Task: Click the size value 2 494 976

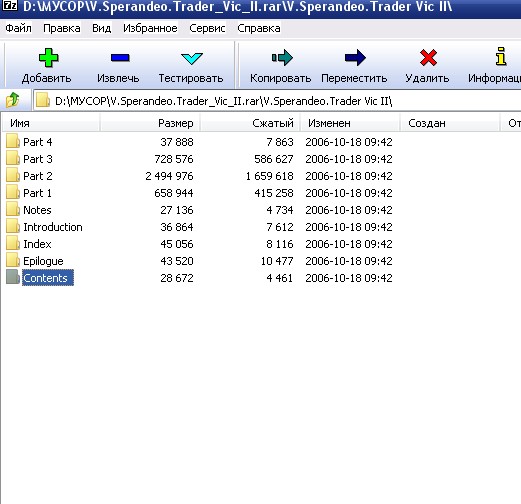Action: coord(169,176)
